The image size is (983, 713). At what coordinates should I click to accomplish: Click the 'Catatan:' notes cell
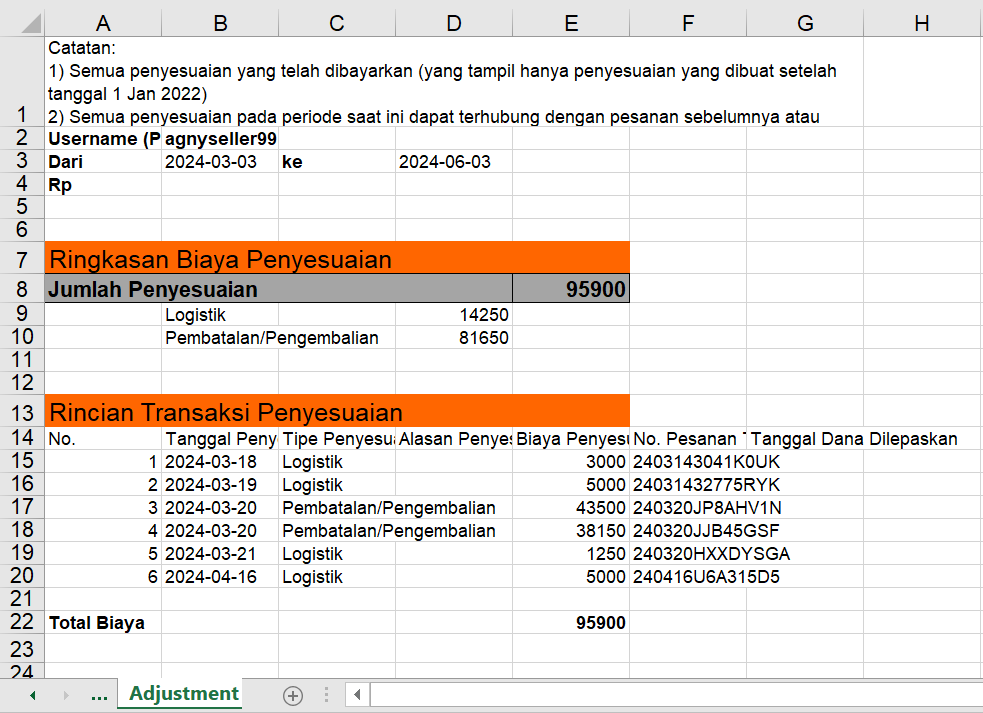454,82
